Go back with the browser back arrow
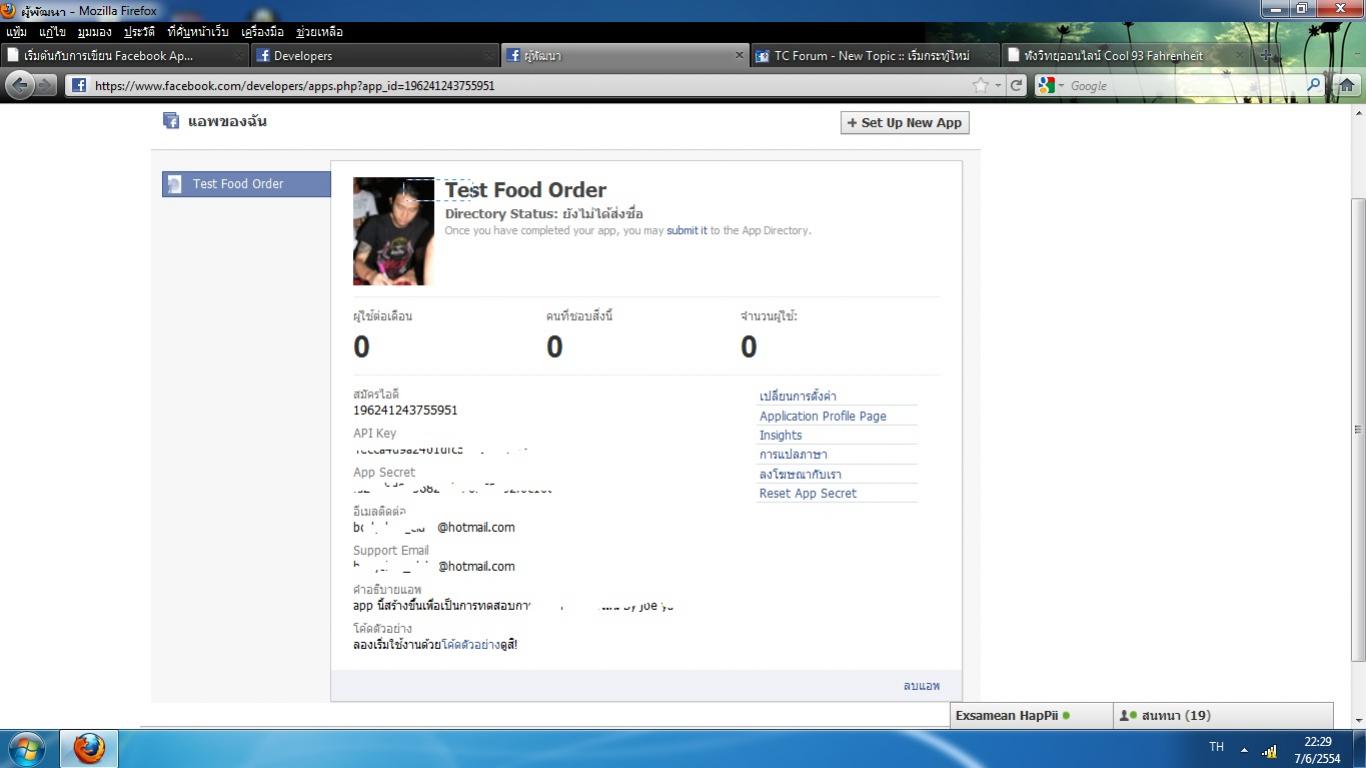The height and width of the screenshot is (768, 1366). point(19,86)
